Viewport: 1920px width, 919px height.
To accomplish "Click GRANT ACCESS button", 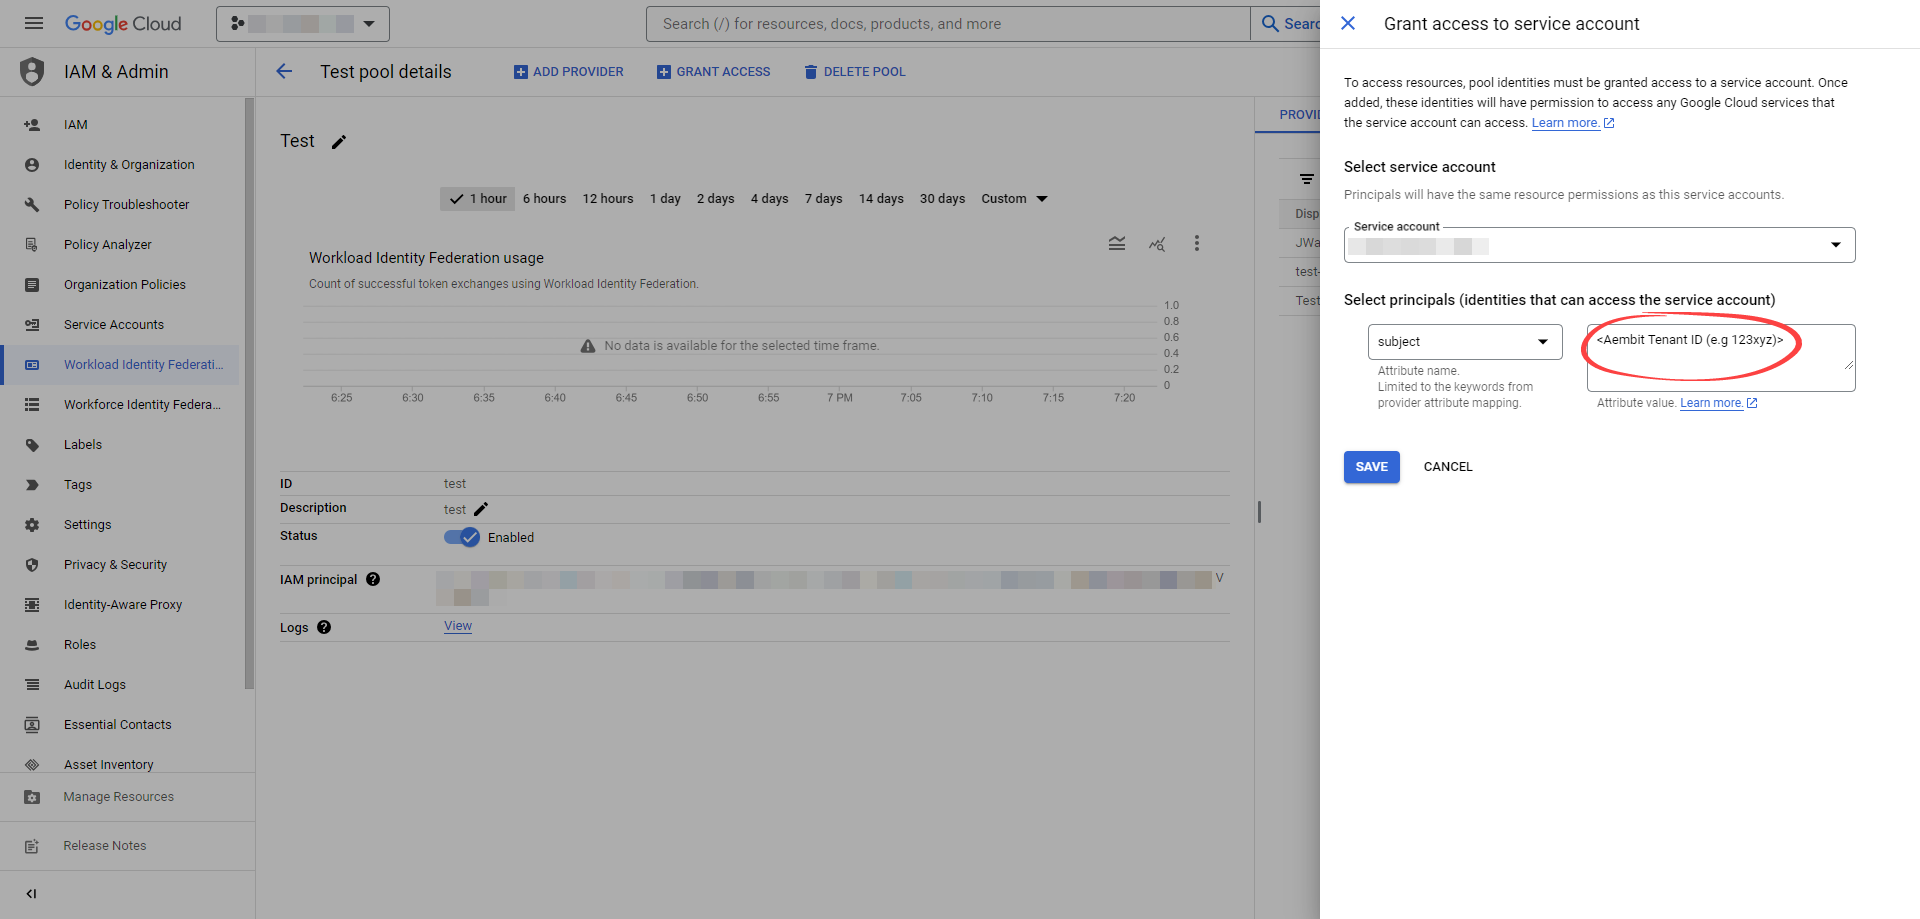I will click(713, 72).
